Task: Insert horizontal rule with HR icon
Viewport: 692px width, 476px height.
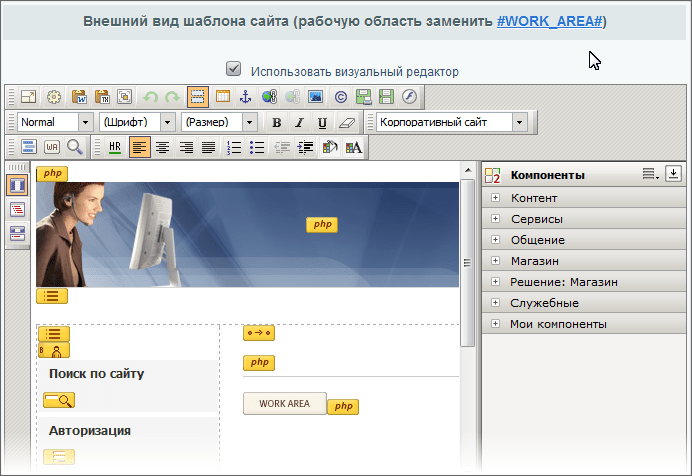Action: coord(115,147)
